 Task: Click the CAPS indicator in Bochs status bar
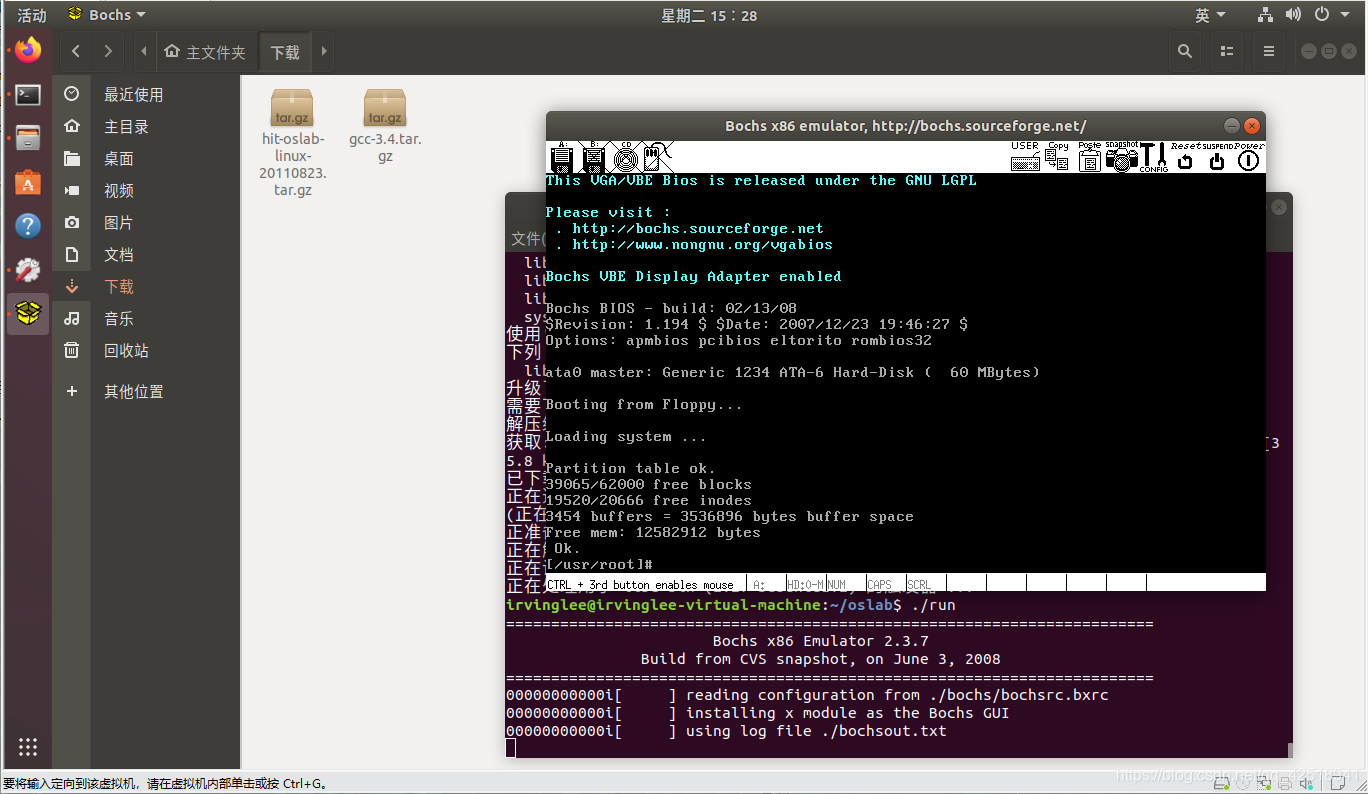(x=886, y=584)
